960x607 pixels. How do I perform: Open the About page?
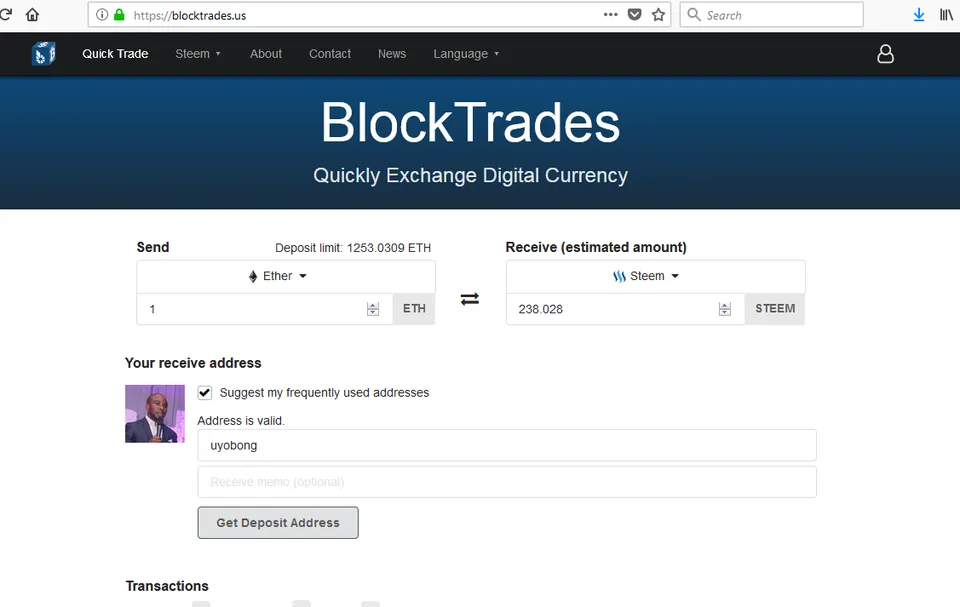tap(266, 54)
